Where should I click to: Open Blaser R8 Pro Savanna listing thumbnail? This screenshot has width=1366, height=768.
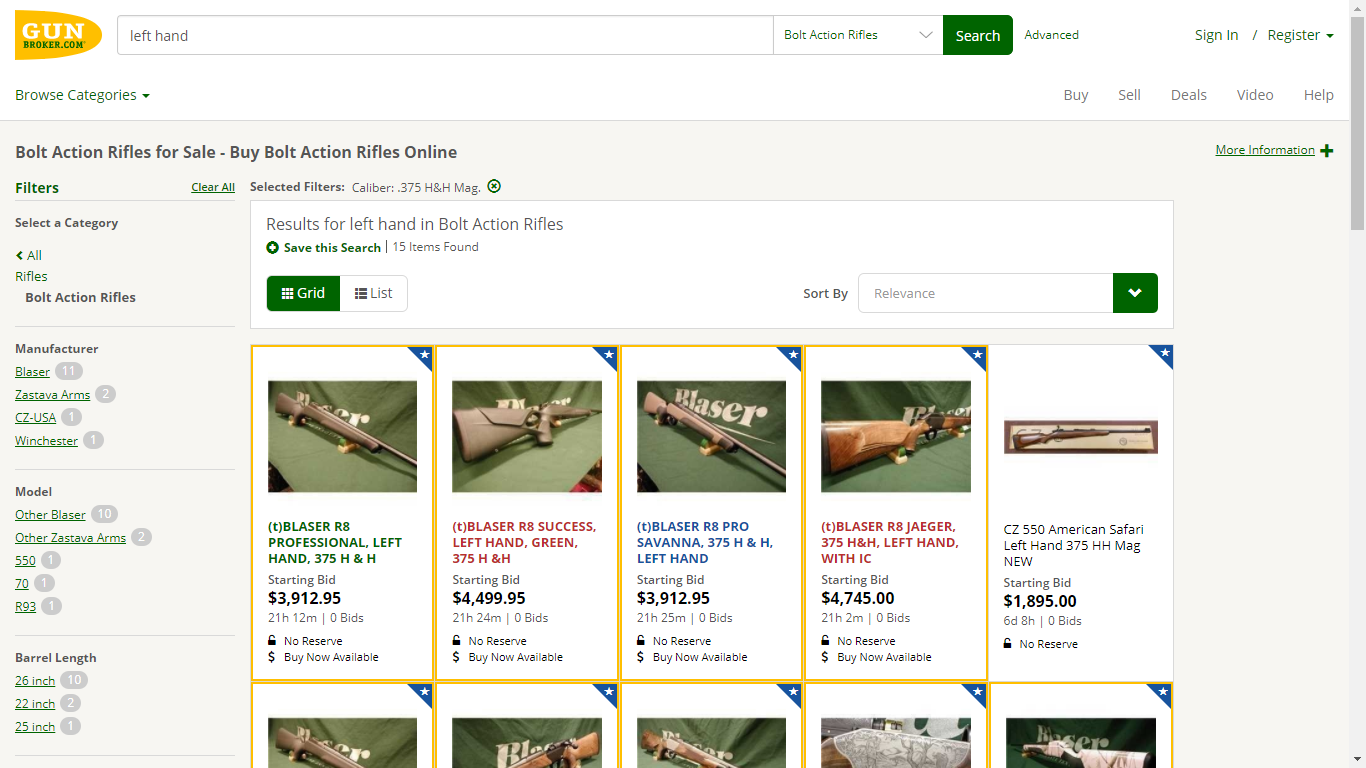click(711, 436)
